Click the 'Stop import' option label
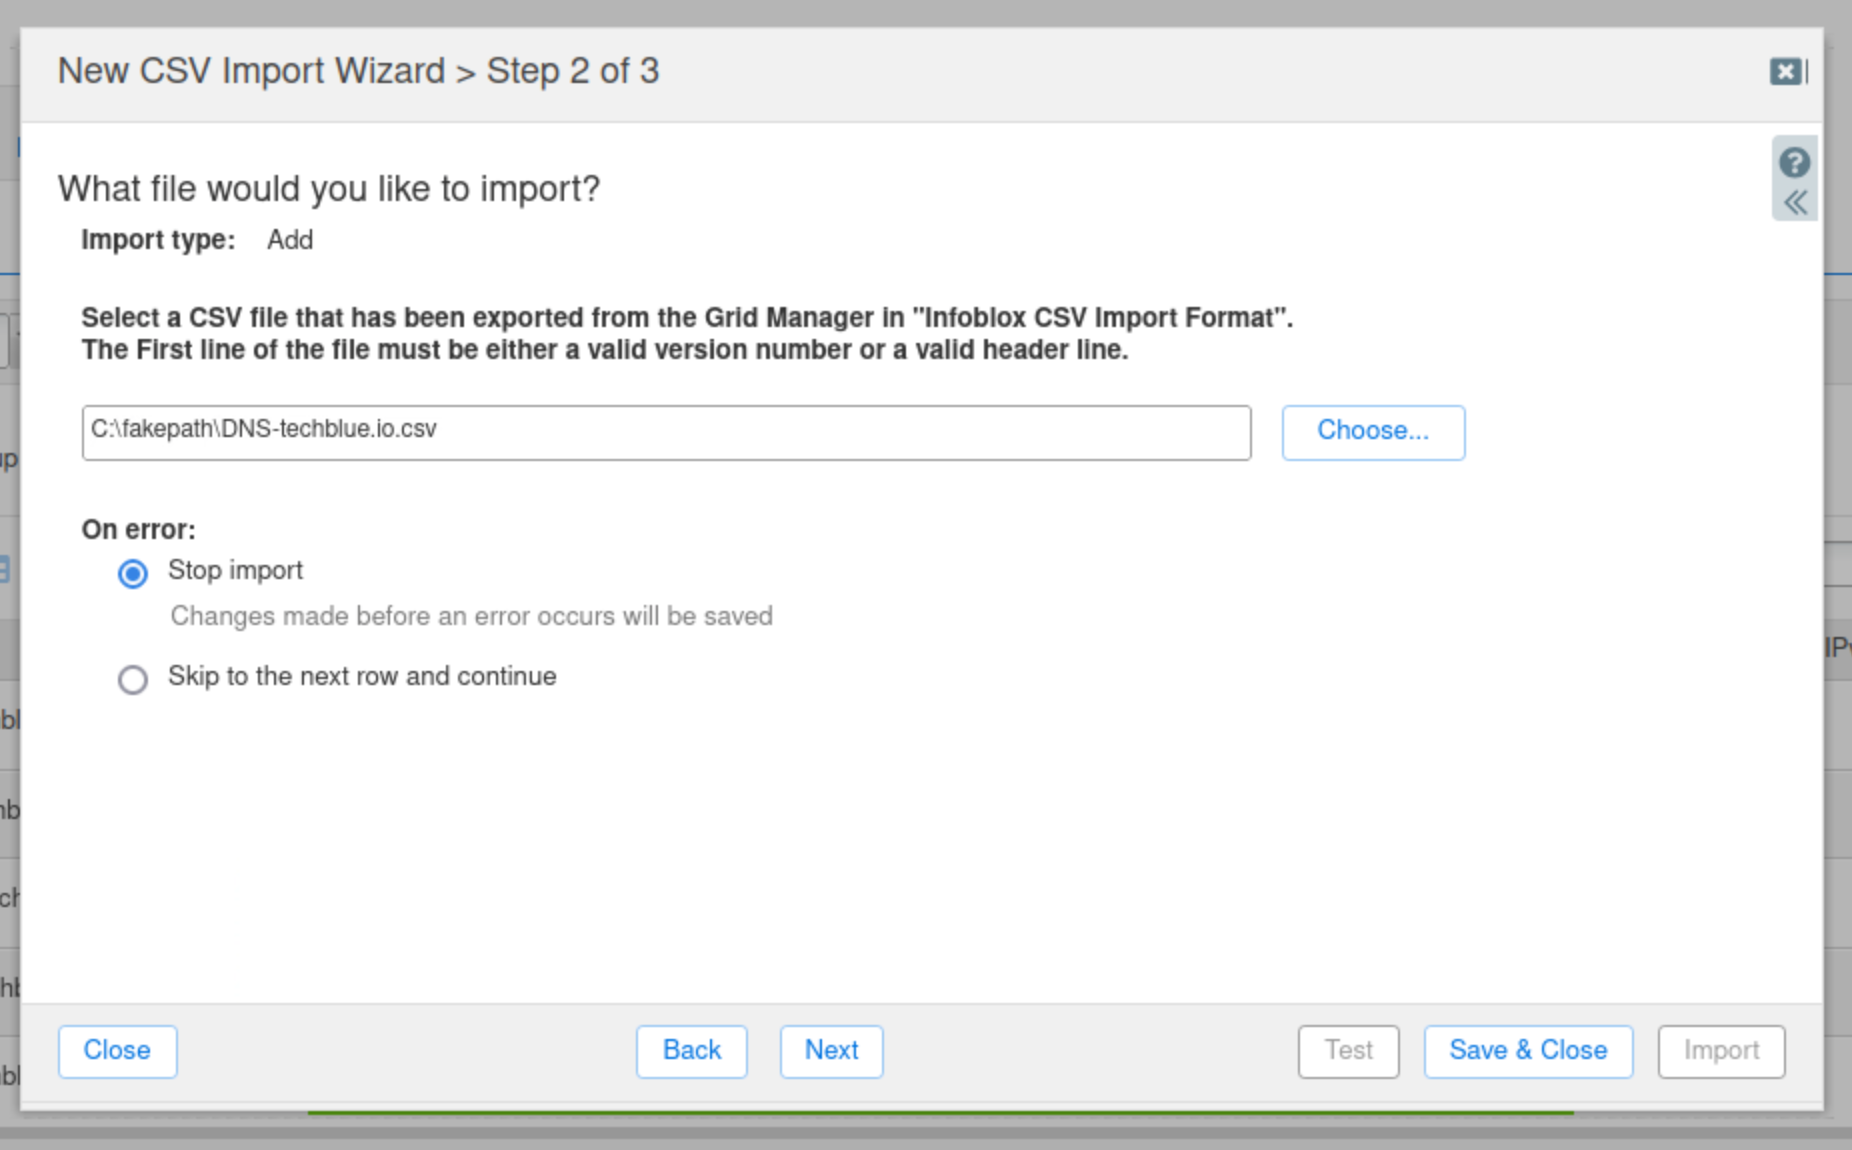The height and width of the screenshot is (1150, 1852). point(235,570)
